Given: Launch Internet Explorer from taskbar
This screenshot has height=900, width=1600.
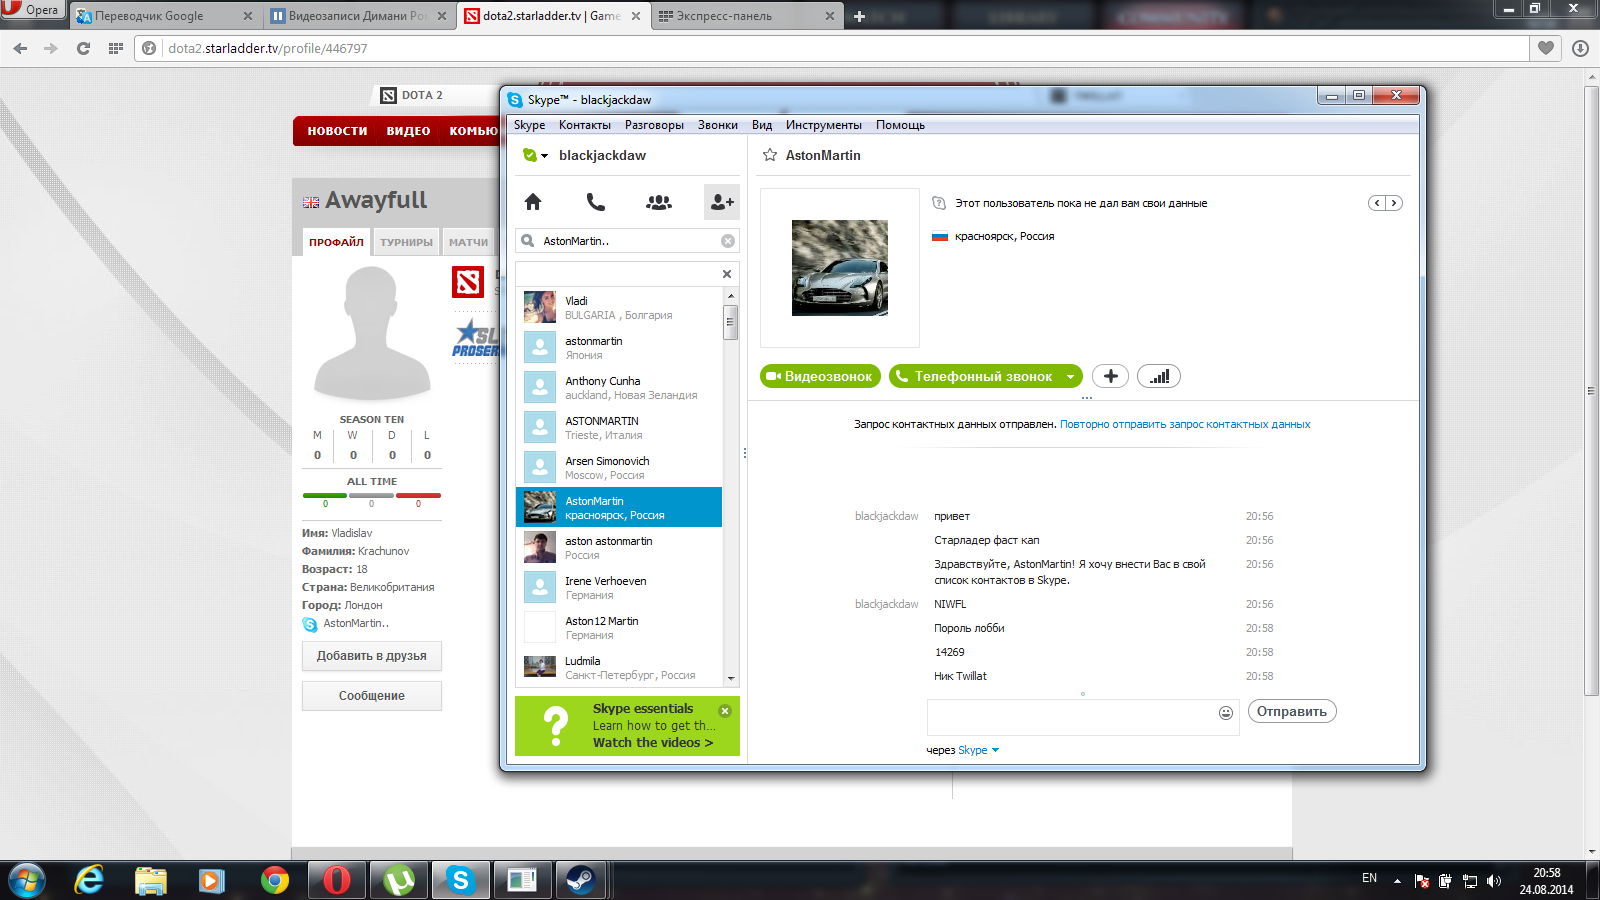Looking at the screenshot, I should pos(89,880).
